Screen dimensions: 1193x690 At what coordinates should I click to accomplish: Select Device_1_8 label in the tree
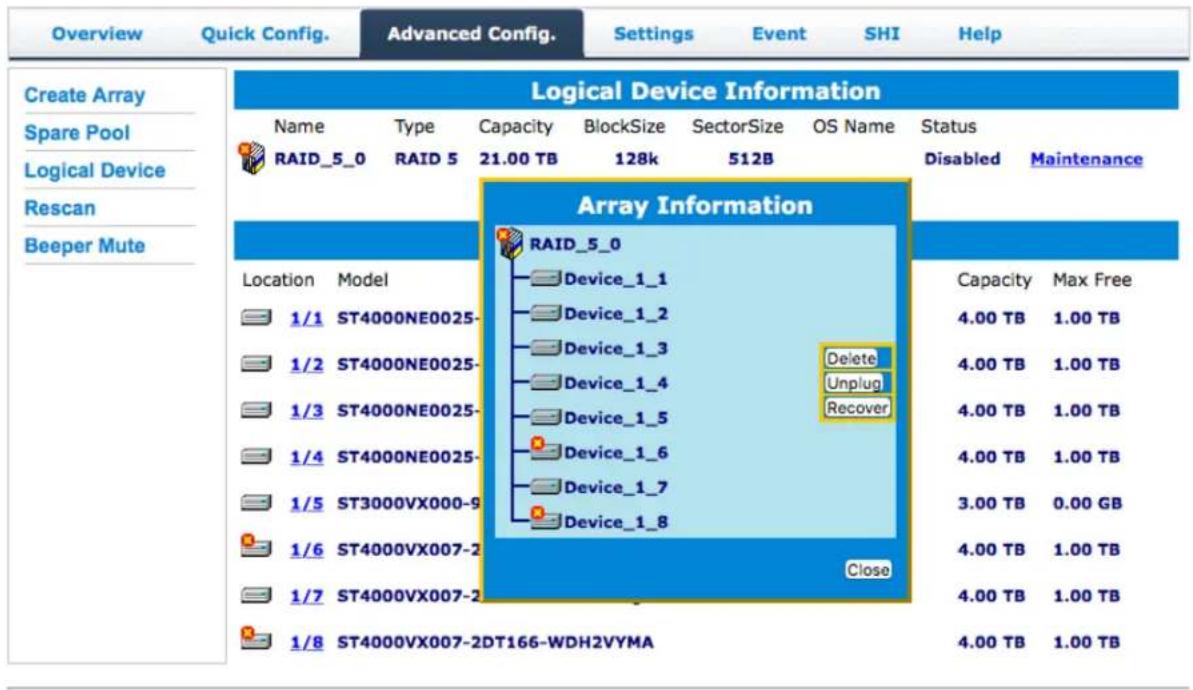tap(616, 522)
